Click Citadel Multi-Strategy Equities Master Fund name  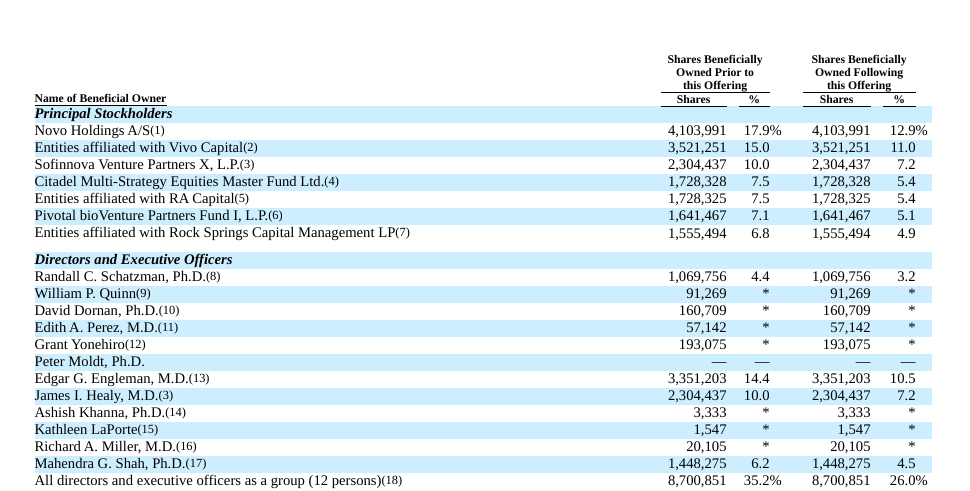pyautogui.click(x=179, y=182)
